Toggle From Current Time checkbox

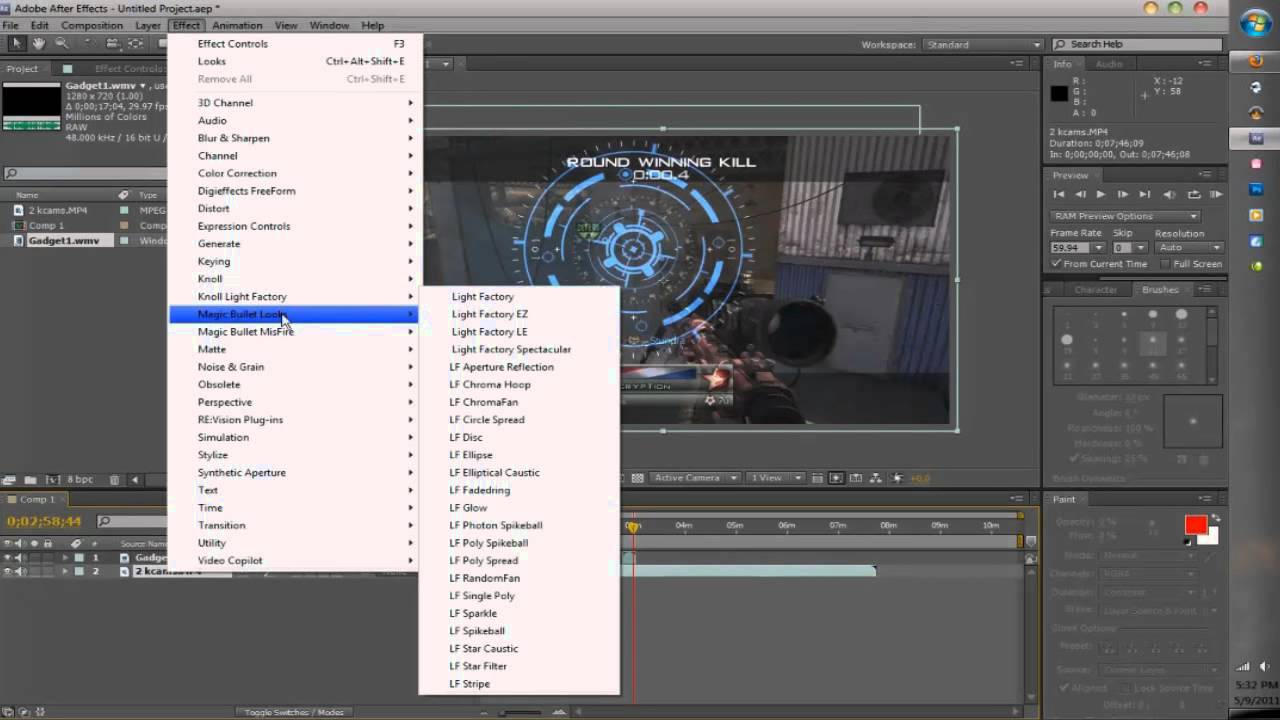tap(1056, 264)
